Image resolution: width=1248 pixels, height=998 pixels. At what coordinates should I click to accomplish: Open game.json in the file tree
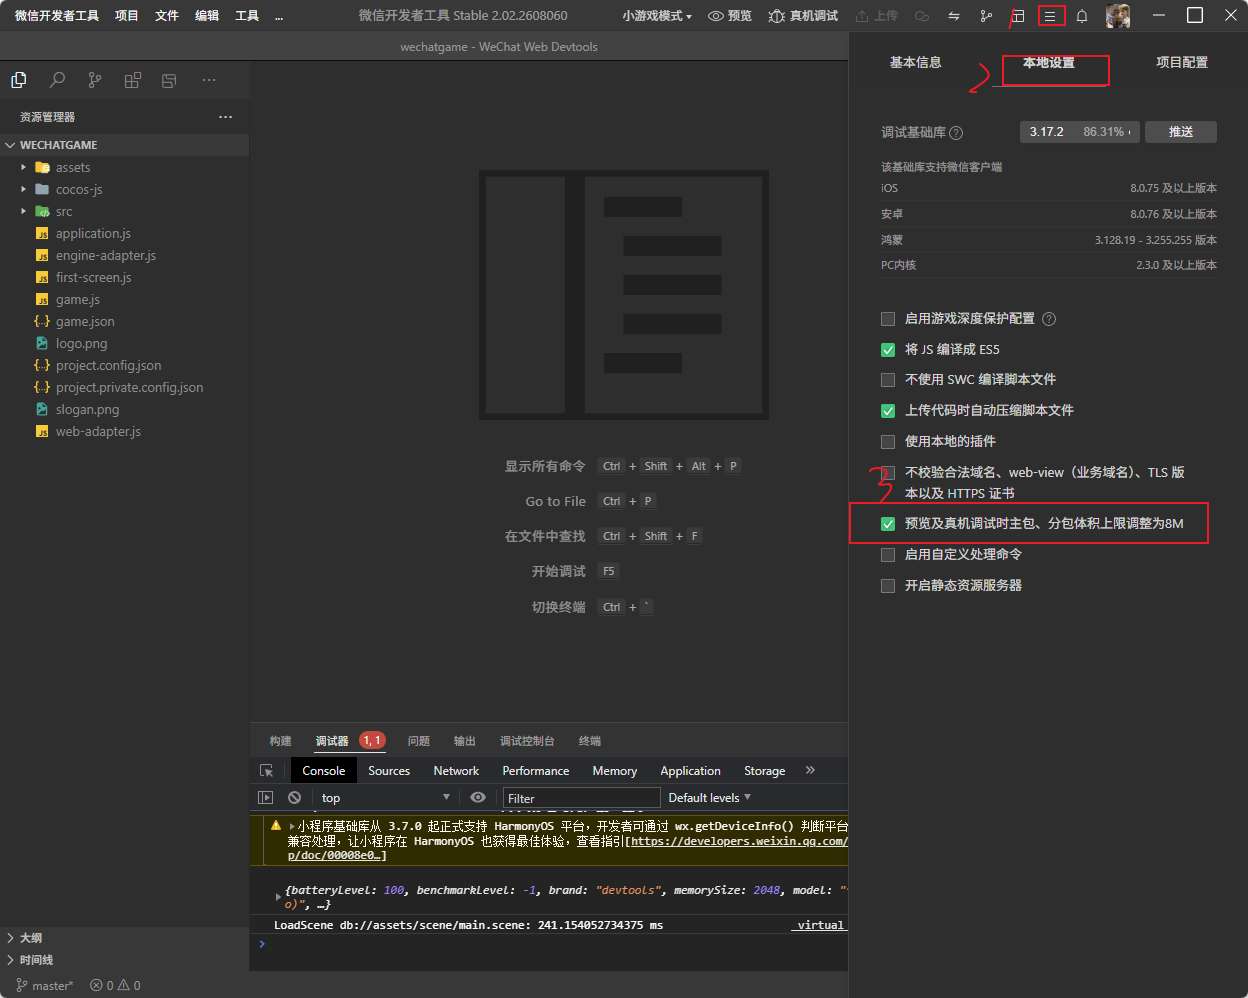[85, 322]
